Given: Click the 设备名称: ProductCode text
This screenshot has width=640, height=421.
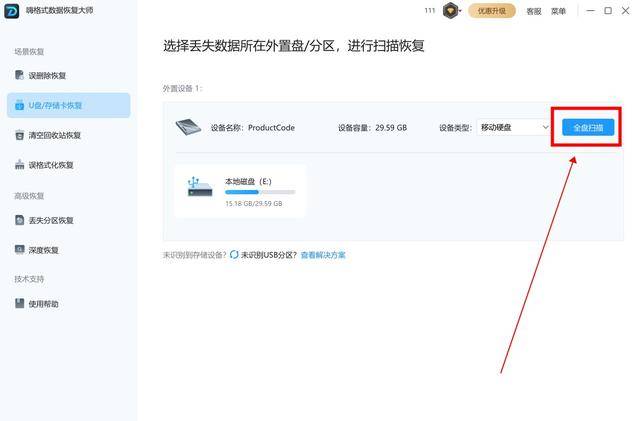Looking at the screenshot, I should point(253,128).
